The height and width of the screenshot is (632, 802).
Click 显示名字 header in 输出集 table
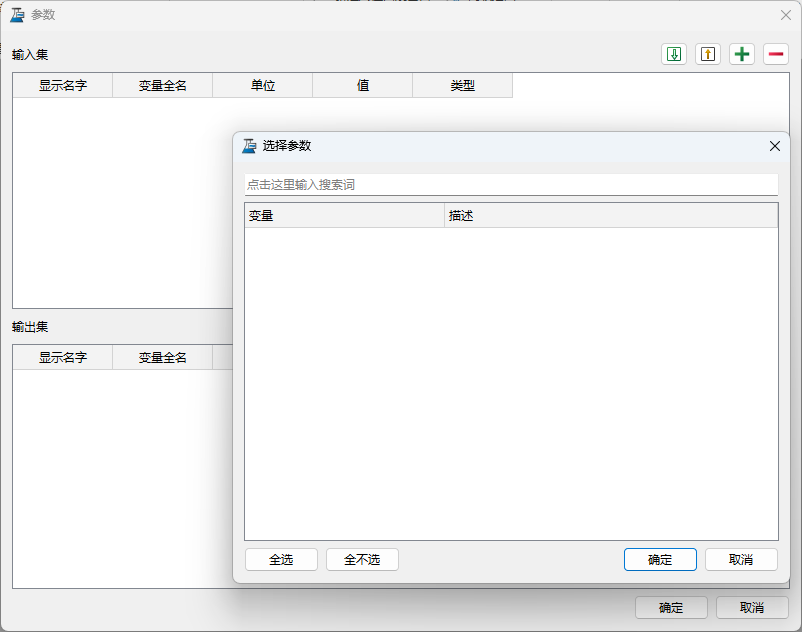click(x=62, y=357)
